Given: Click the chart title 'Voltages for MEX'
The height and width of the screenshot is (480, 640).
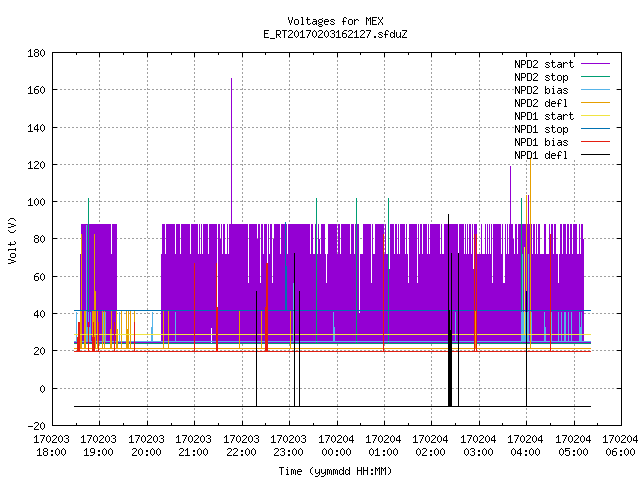Looking at the screenshot, I should (x=335, y=21).
